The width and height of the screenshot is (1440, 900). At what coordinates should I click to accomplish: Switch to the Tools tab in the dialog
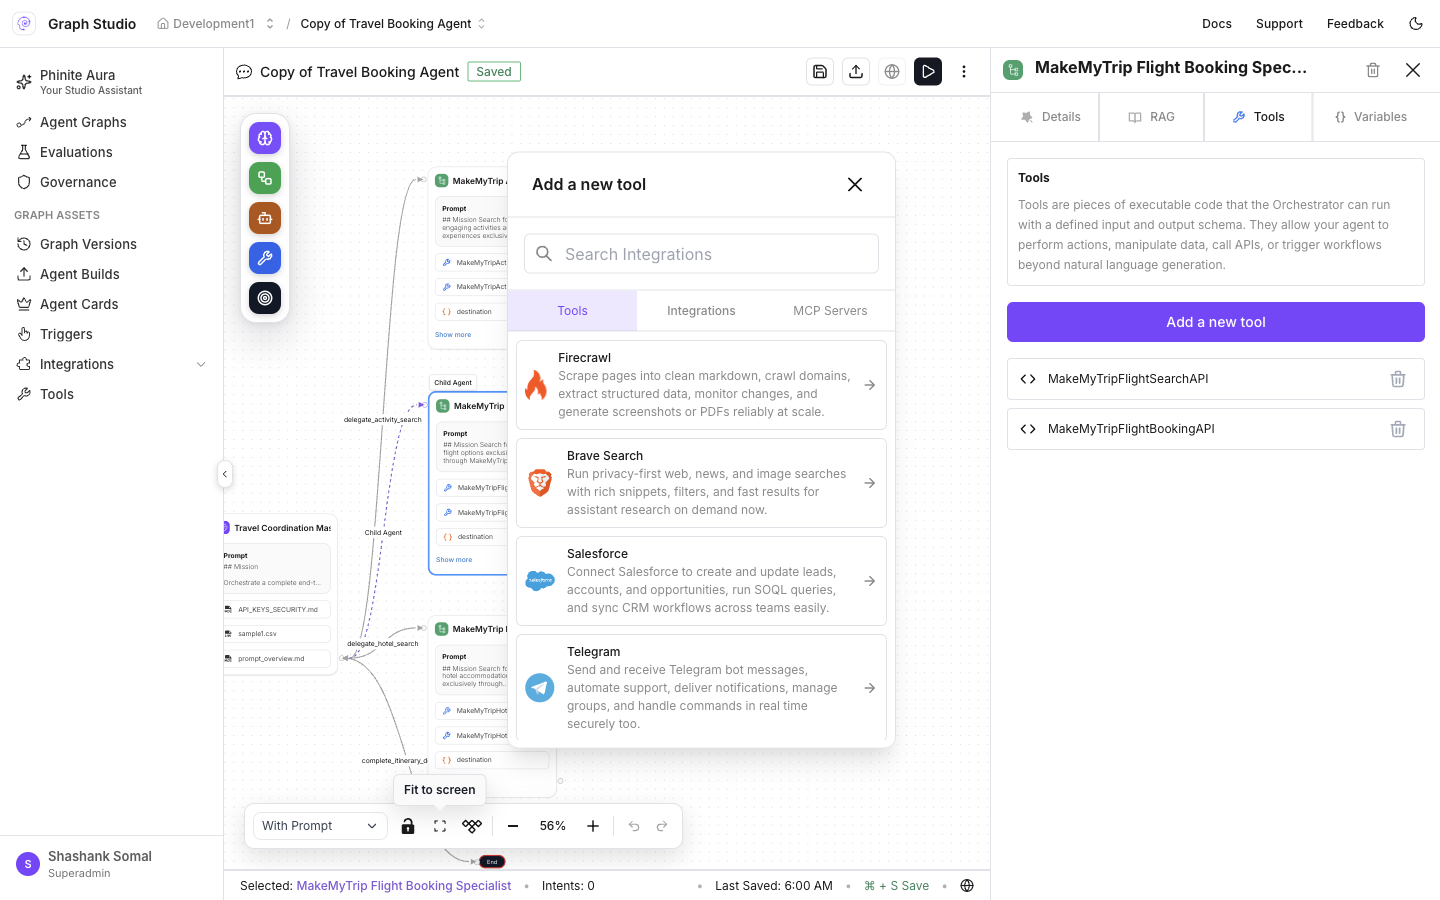(573, 311)
